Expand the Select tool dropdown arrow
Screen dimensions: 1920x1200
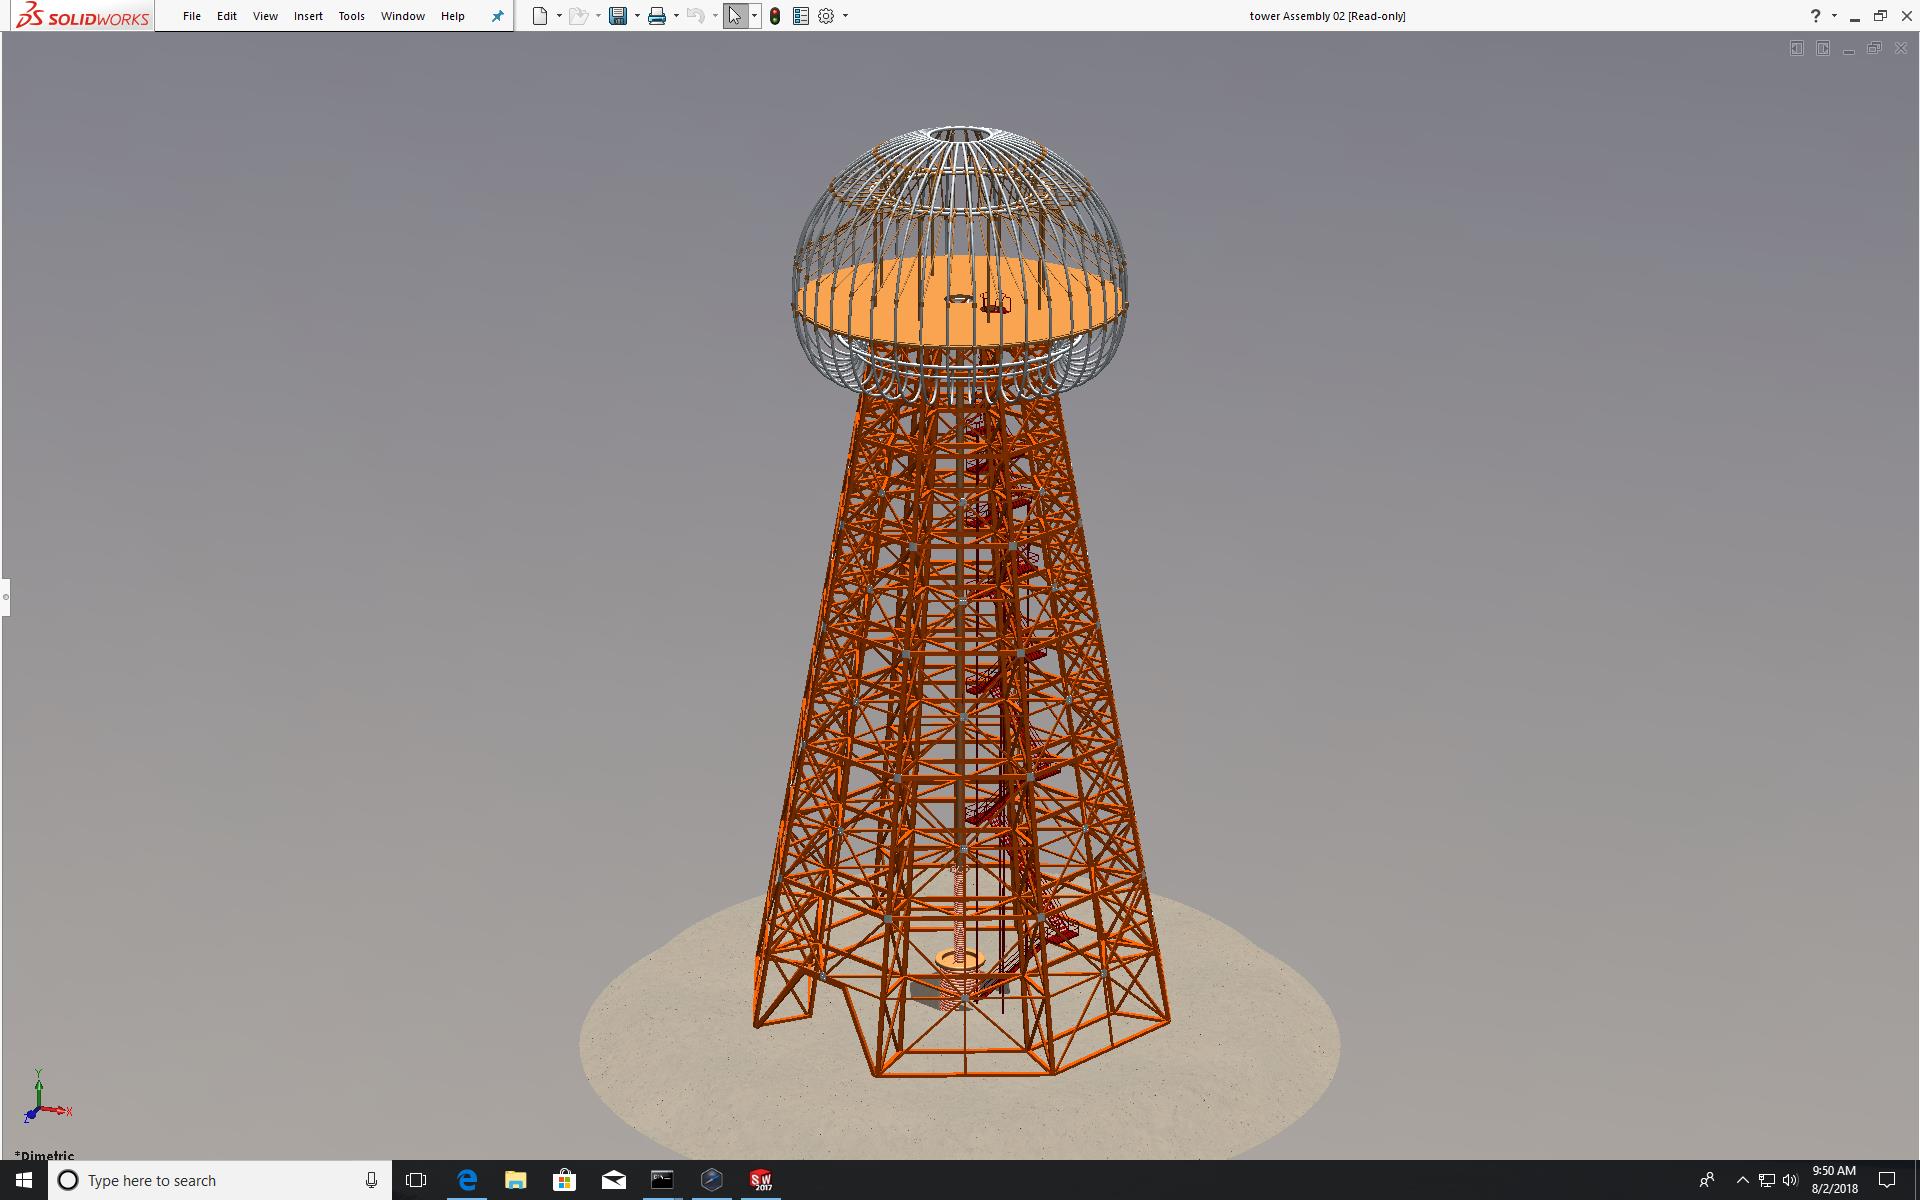pyautogui.click(x=754, y=16)
